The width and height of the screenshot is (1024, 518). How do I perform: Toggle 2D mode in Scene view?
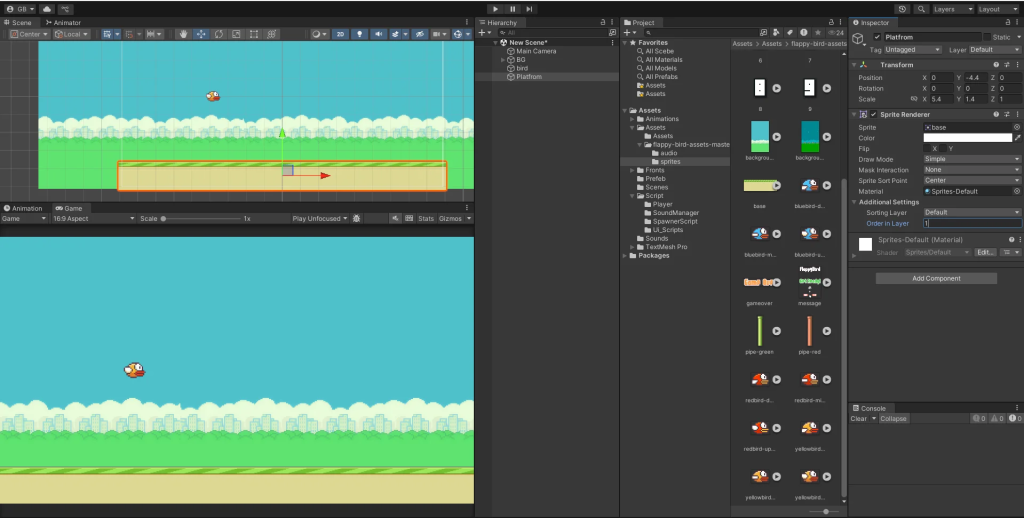point(340,34)
